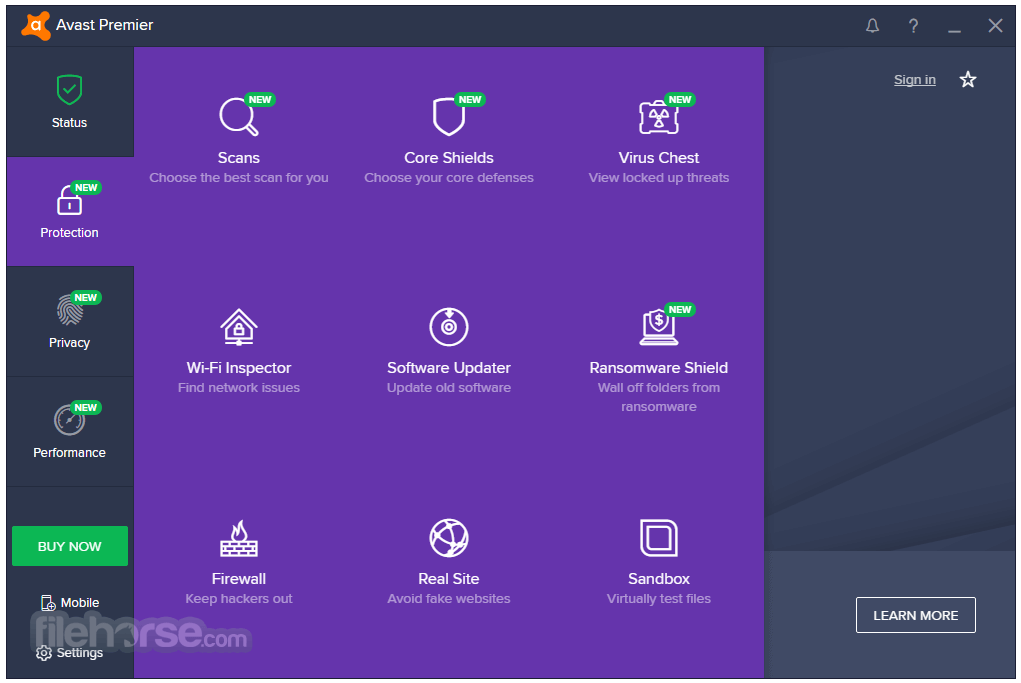This screenshot has height=683, width=1021.
Task: Open the Settings link text
Action: coord(79,652)
